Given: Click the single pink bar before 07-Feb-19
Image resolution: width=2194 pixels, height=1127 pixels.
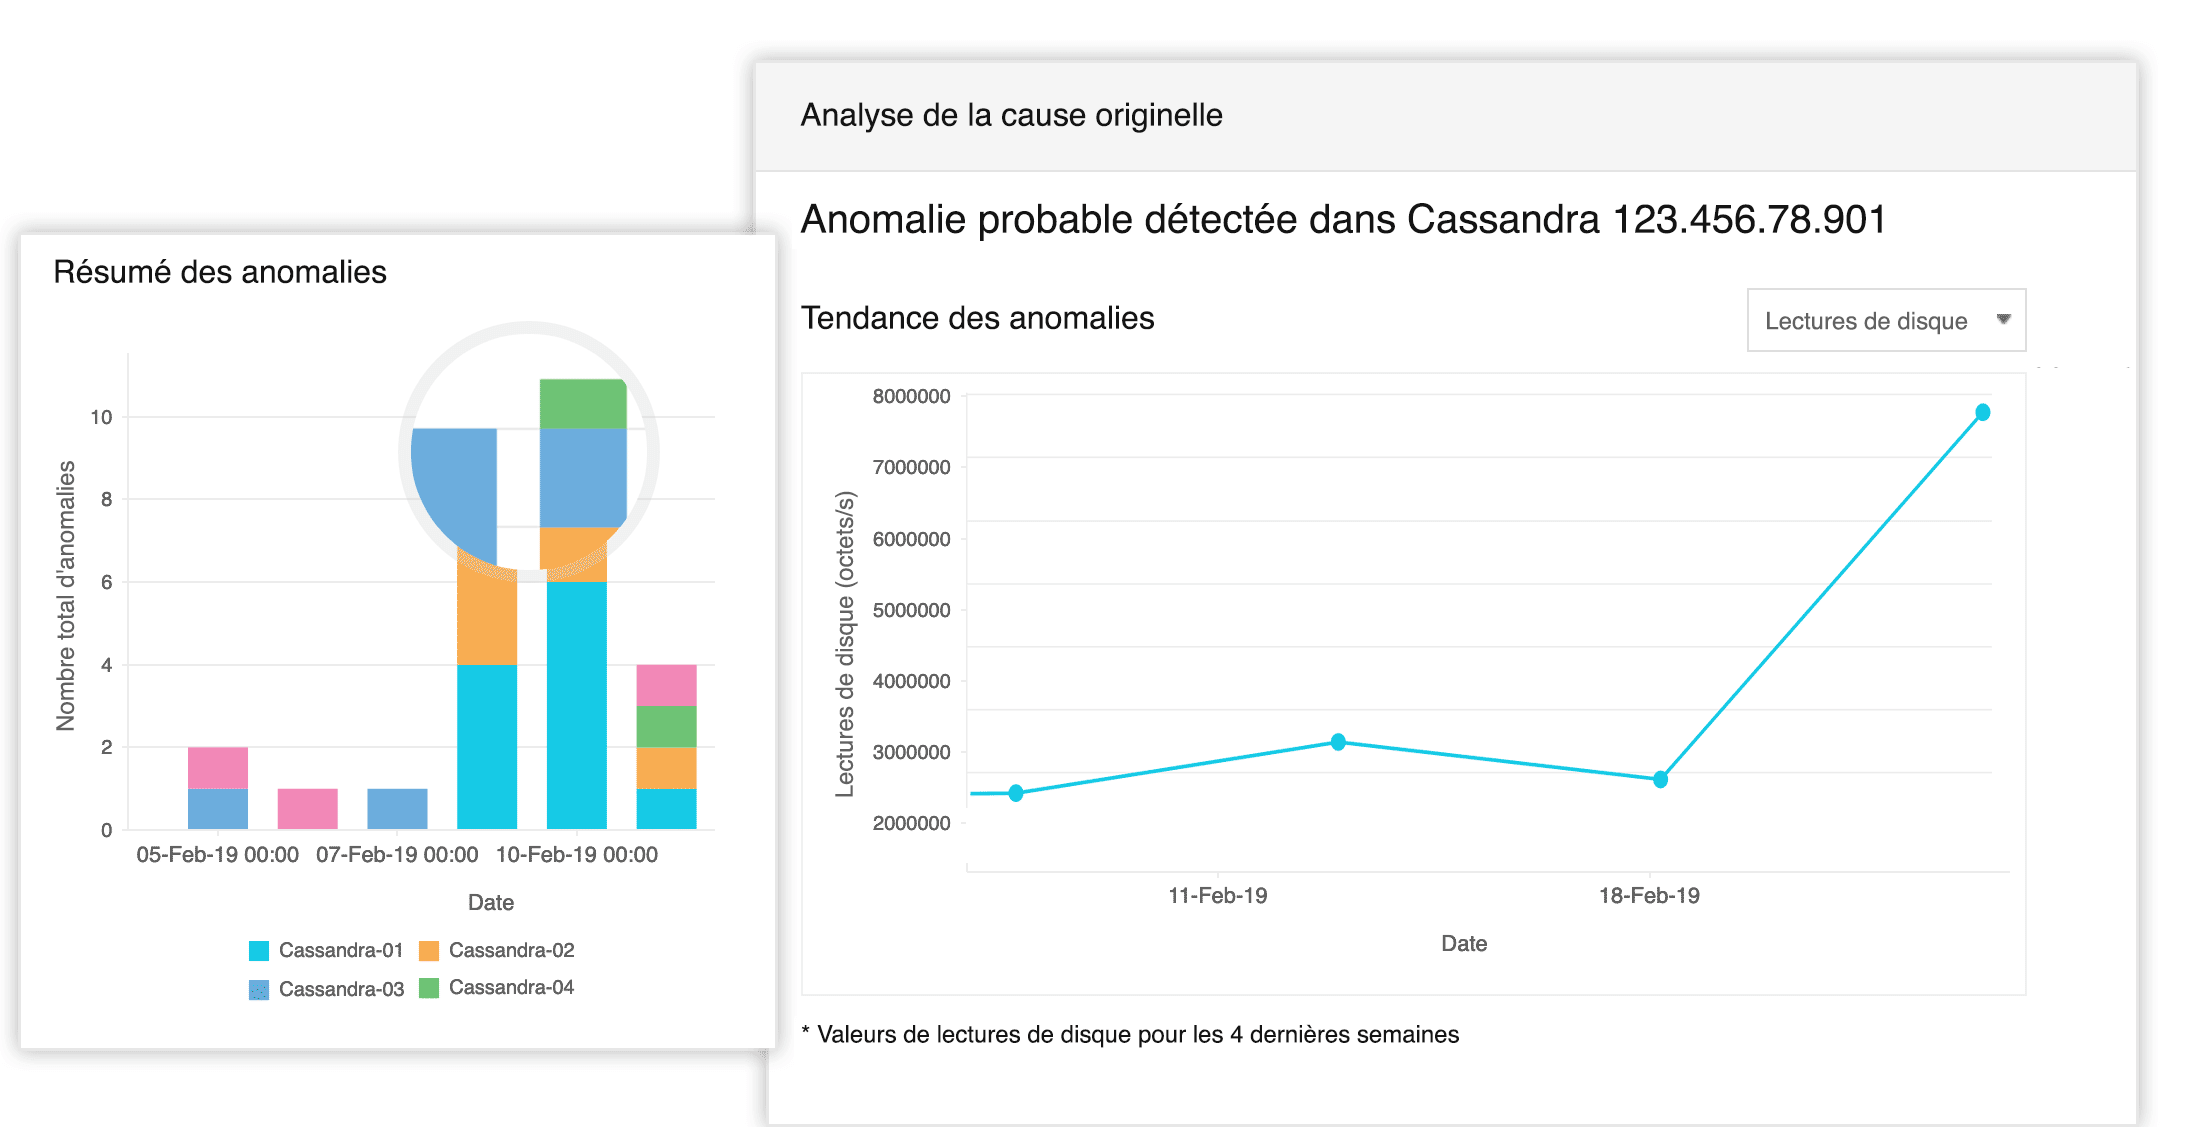Looking at the screenshot, I should [307, 809].
